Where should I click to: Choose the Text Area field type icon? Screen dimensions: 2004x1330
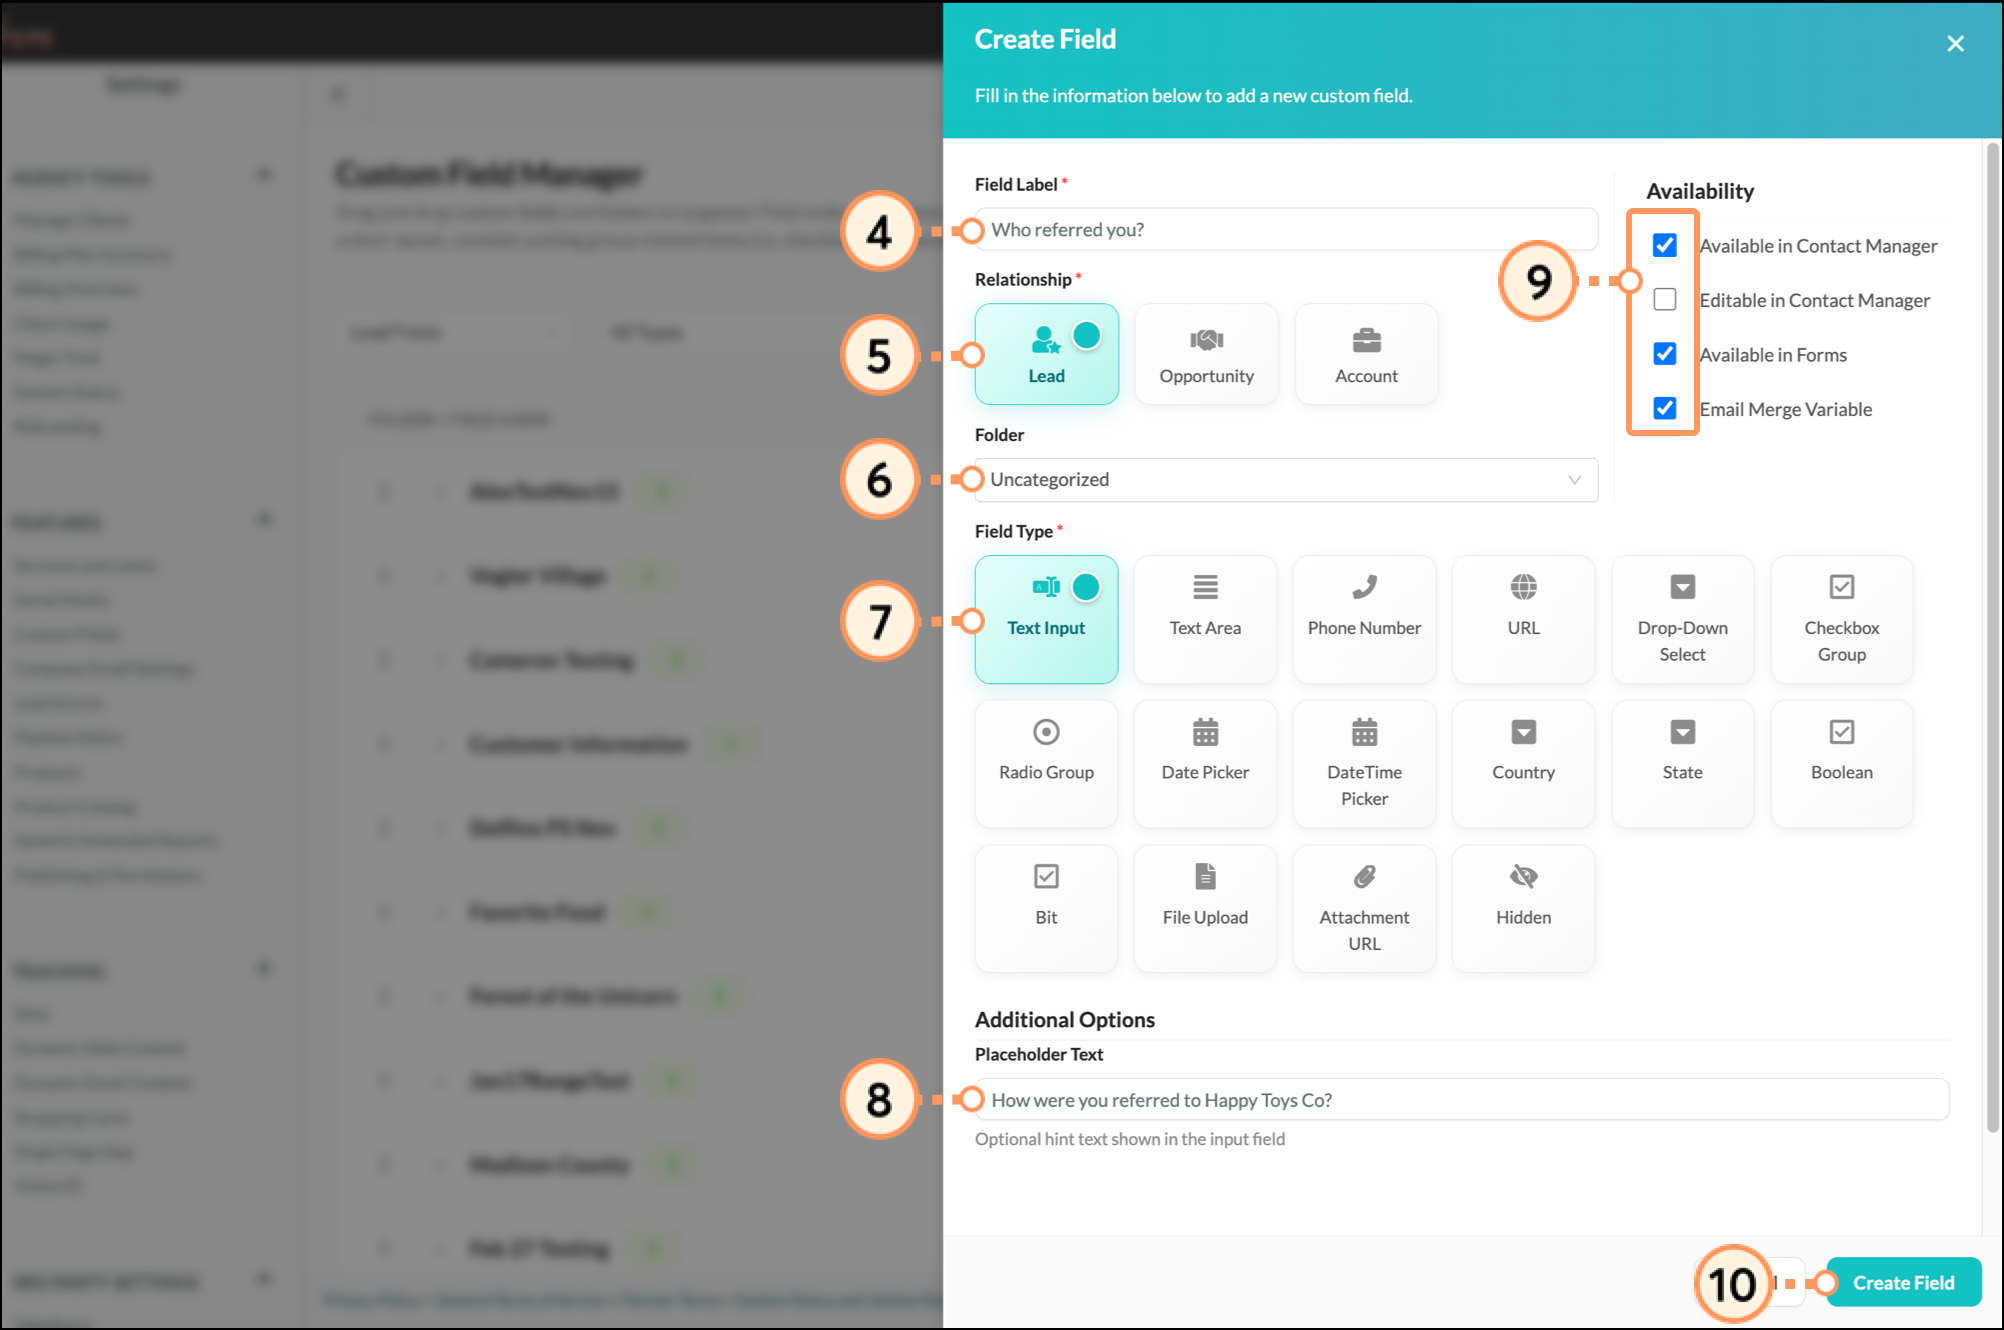(1205, 587)
